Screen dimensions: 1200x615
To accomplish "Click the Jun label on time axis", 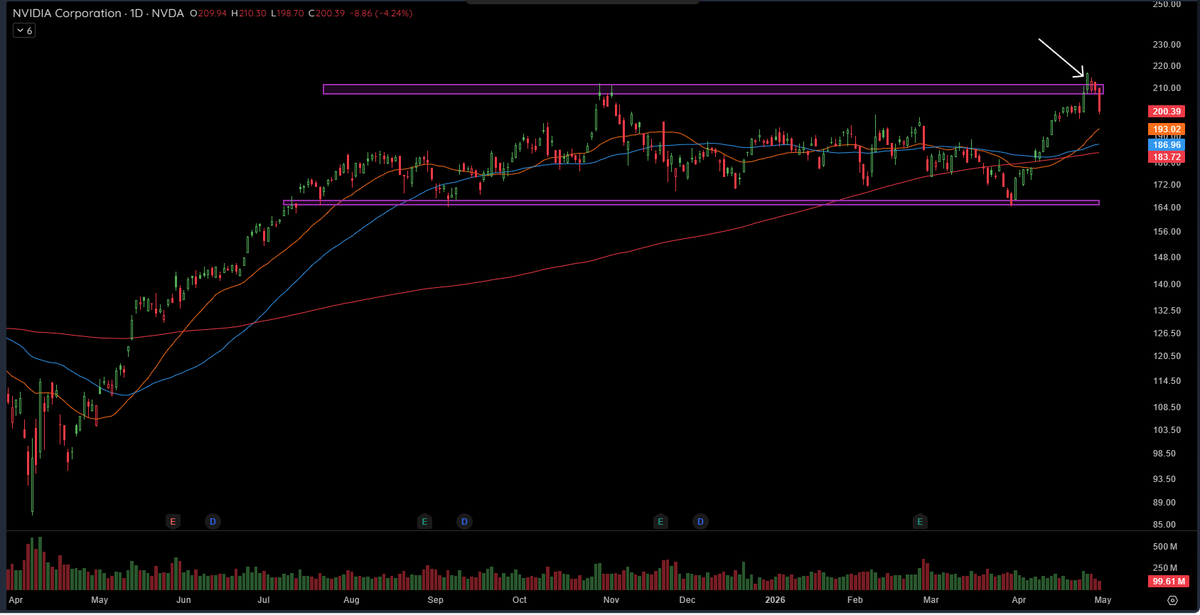I will tap(184, 601).
